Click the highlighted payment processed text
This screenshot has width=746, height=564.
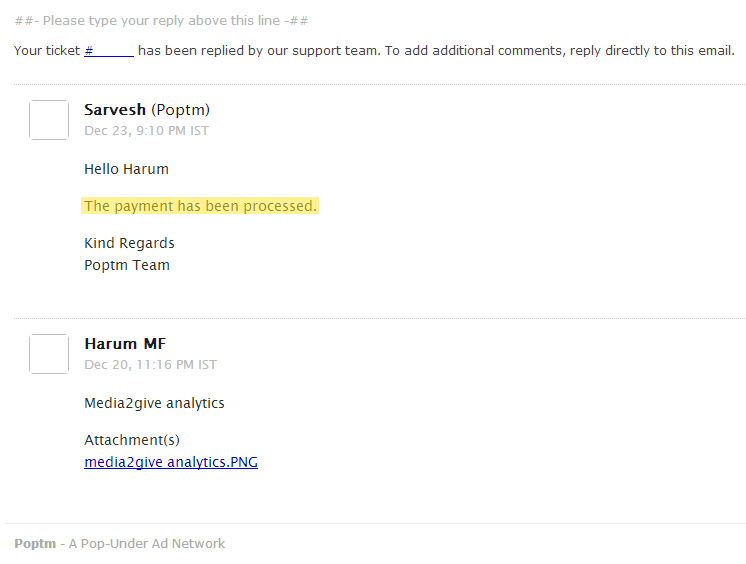coord(200,206)
